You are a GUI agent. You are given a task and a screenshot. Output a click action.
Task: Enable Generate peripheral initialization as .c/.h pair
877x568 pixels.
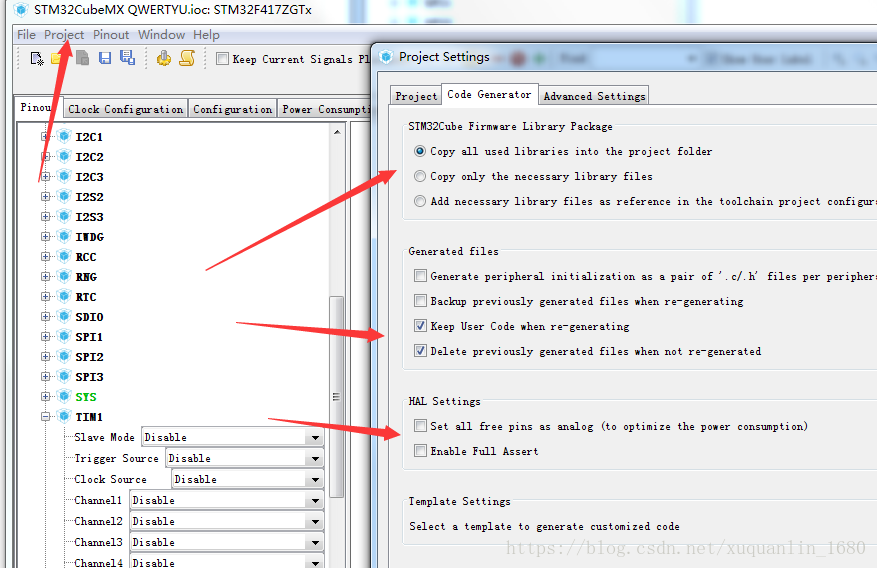point(420,276)
